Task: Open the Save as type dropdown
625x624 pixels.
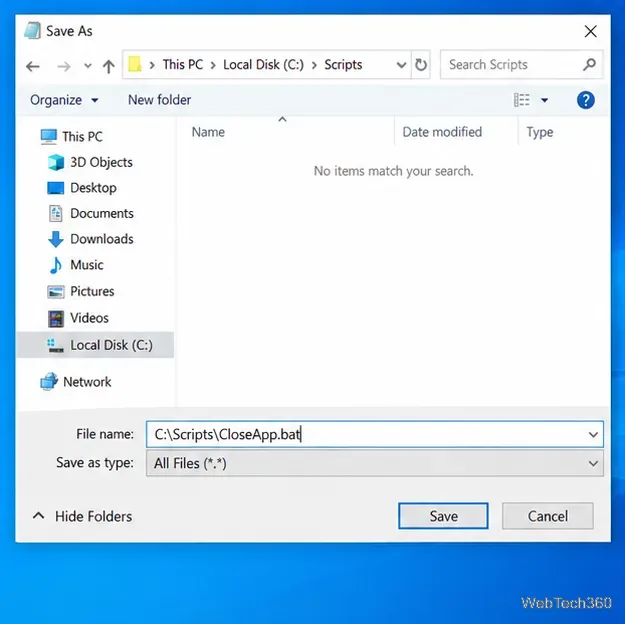Action: (x=375, y=463)
